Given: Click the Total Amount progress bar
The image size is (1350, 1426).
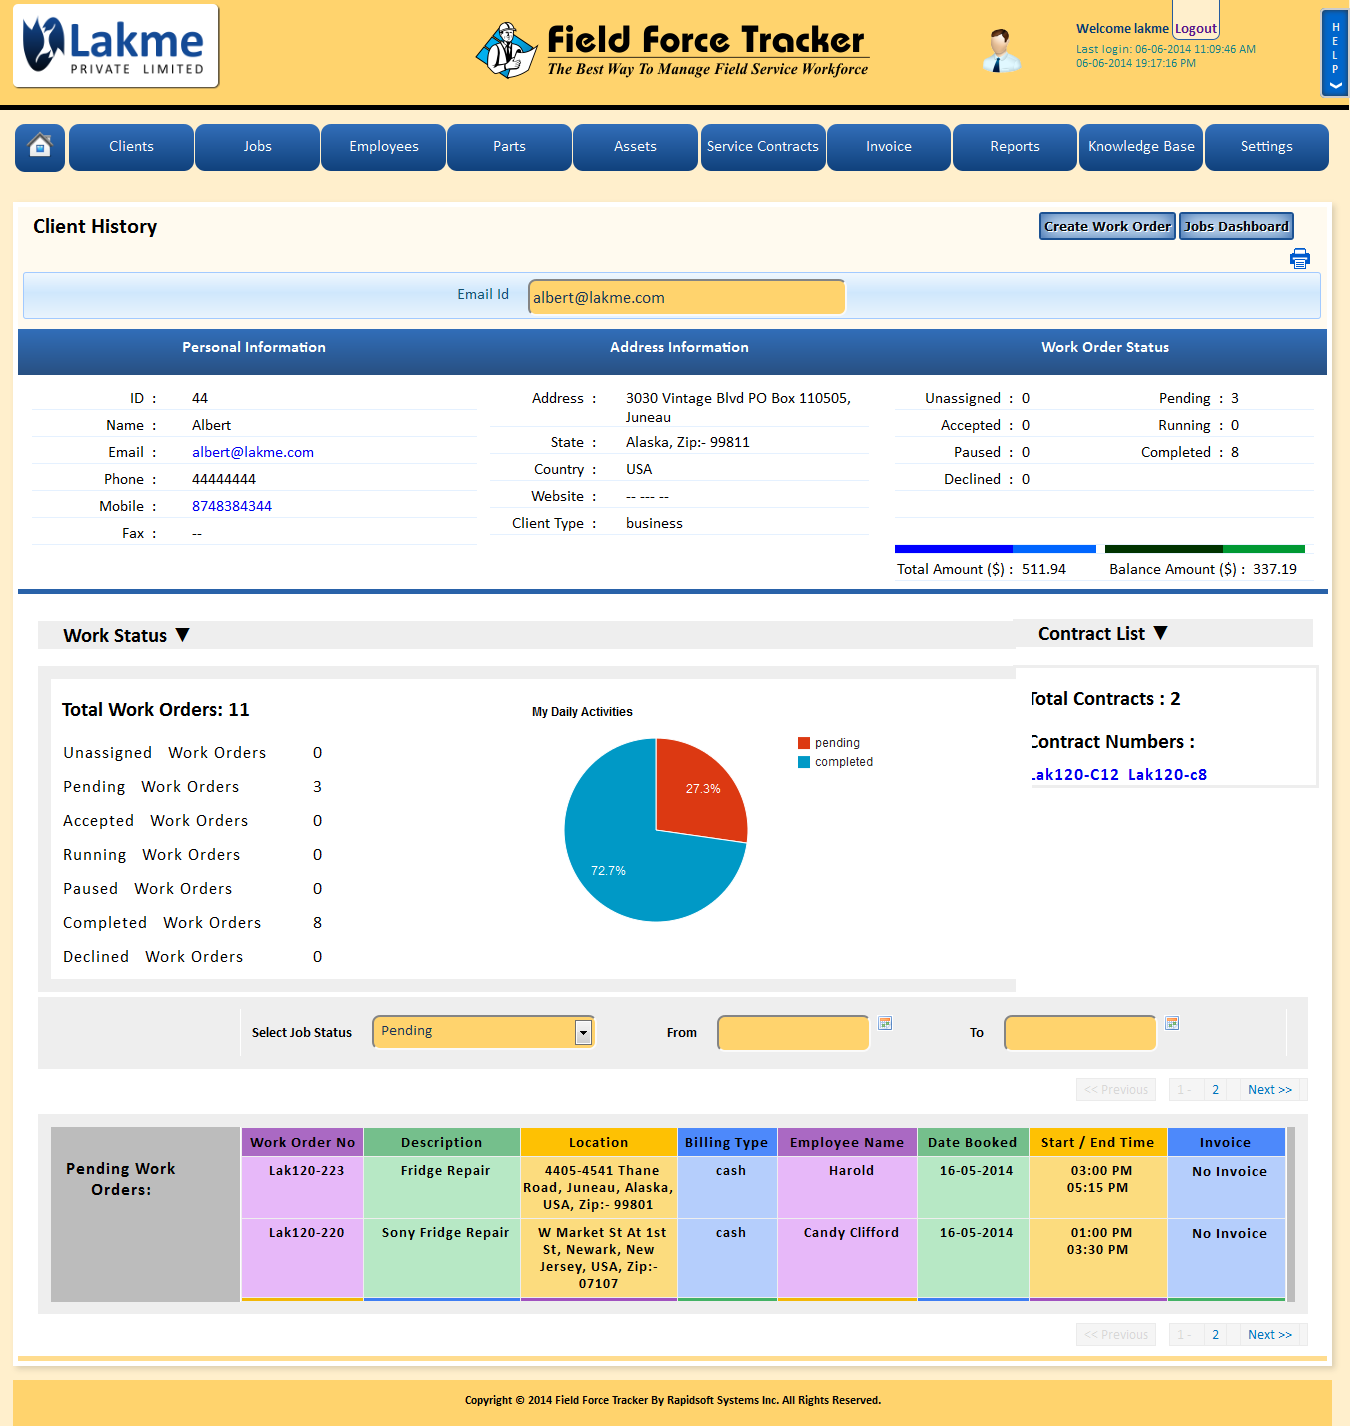Looking at the screenshot, I should 994,548.
